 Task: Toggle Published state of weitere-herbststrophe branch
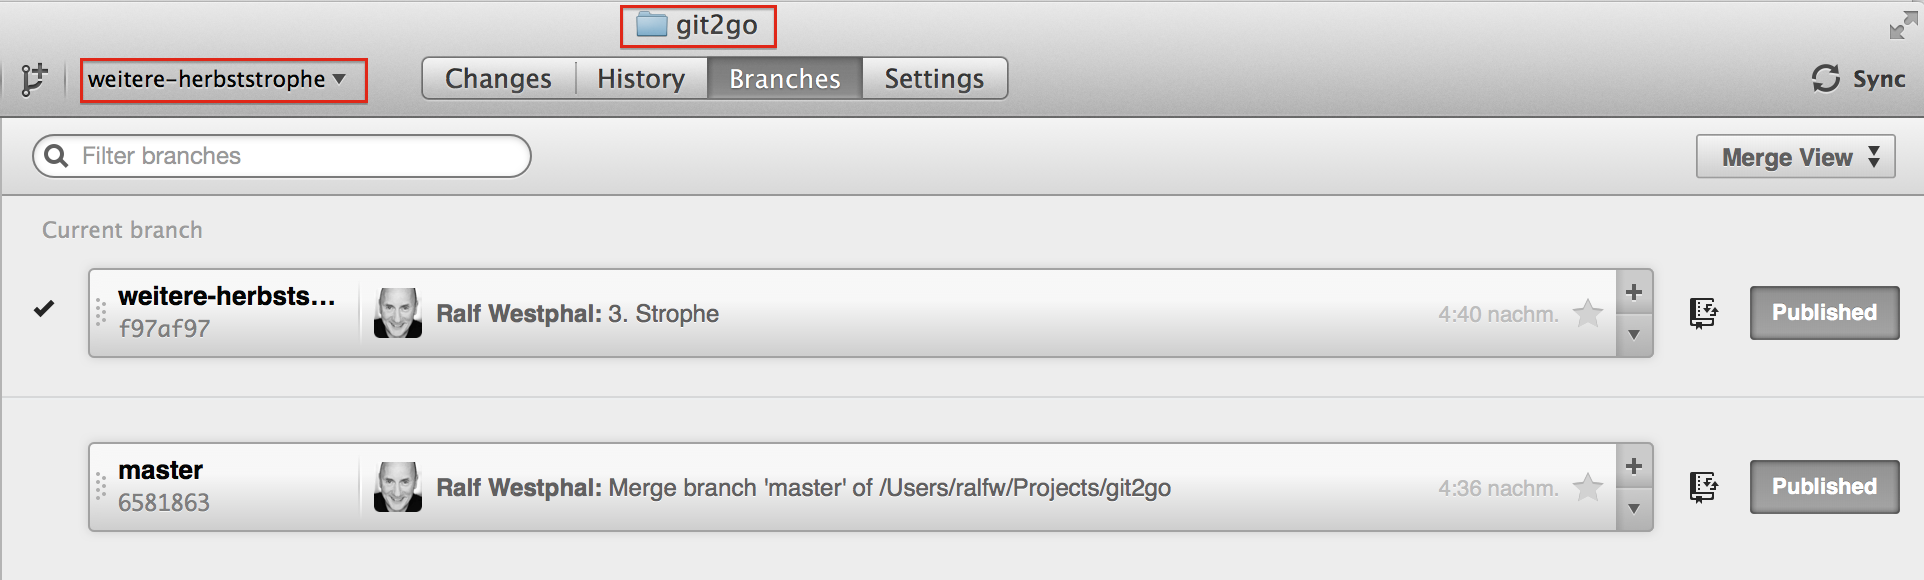1824,313
